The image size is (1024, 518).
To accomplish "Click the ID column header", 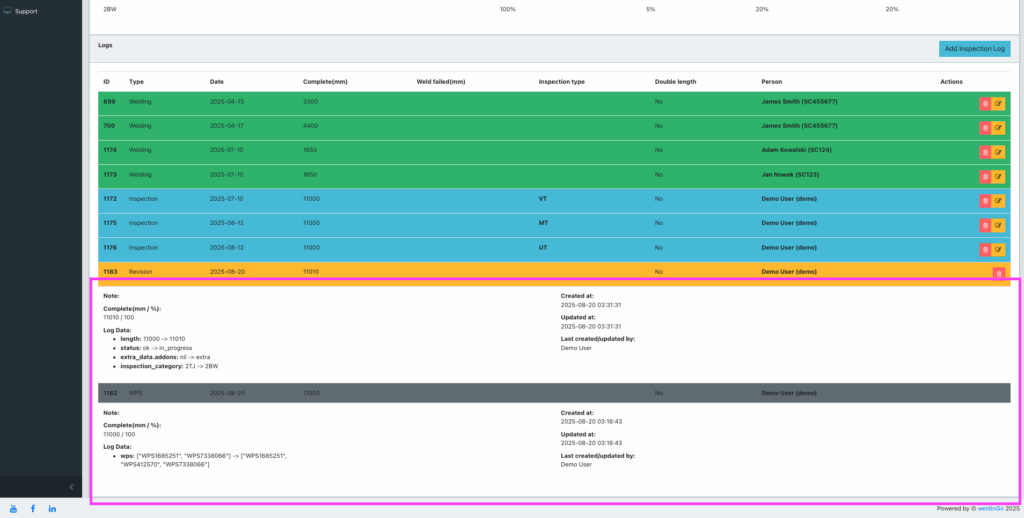I will click(106, 82).
